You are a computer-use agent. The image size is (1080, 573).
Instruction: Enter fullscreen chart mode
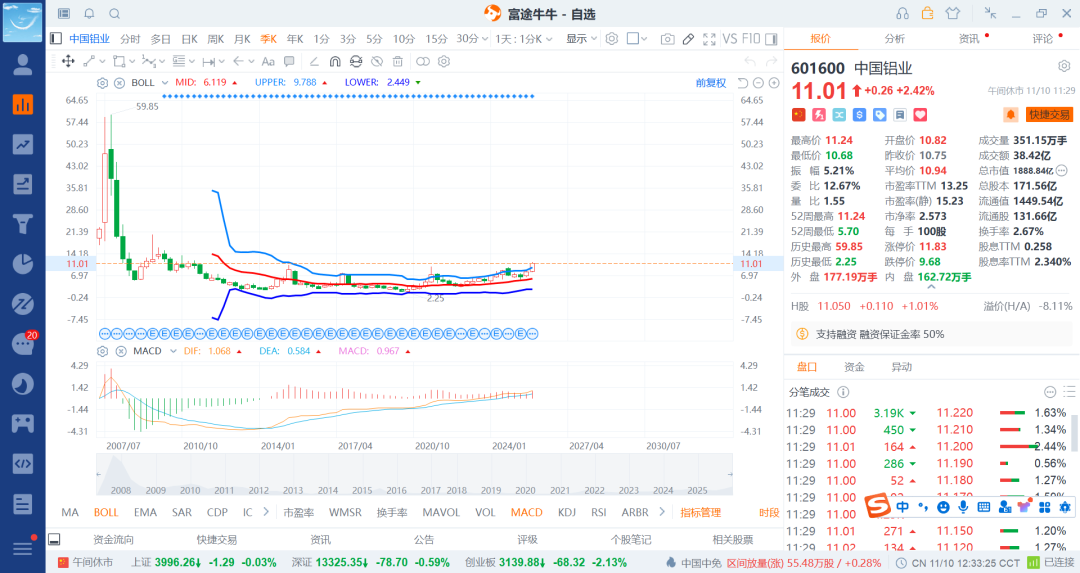709,39
